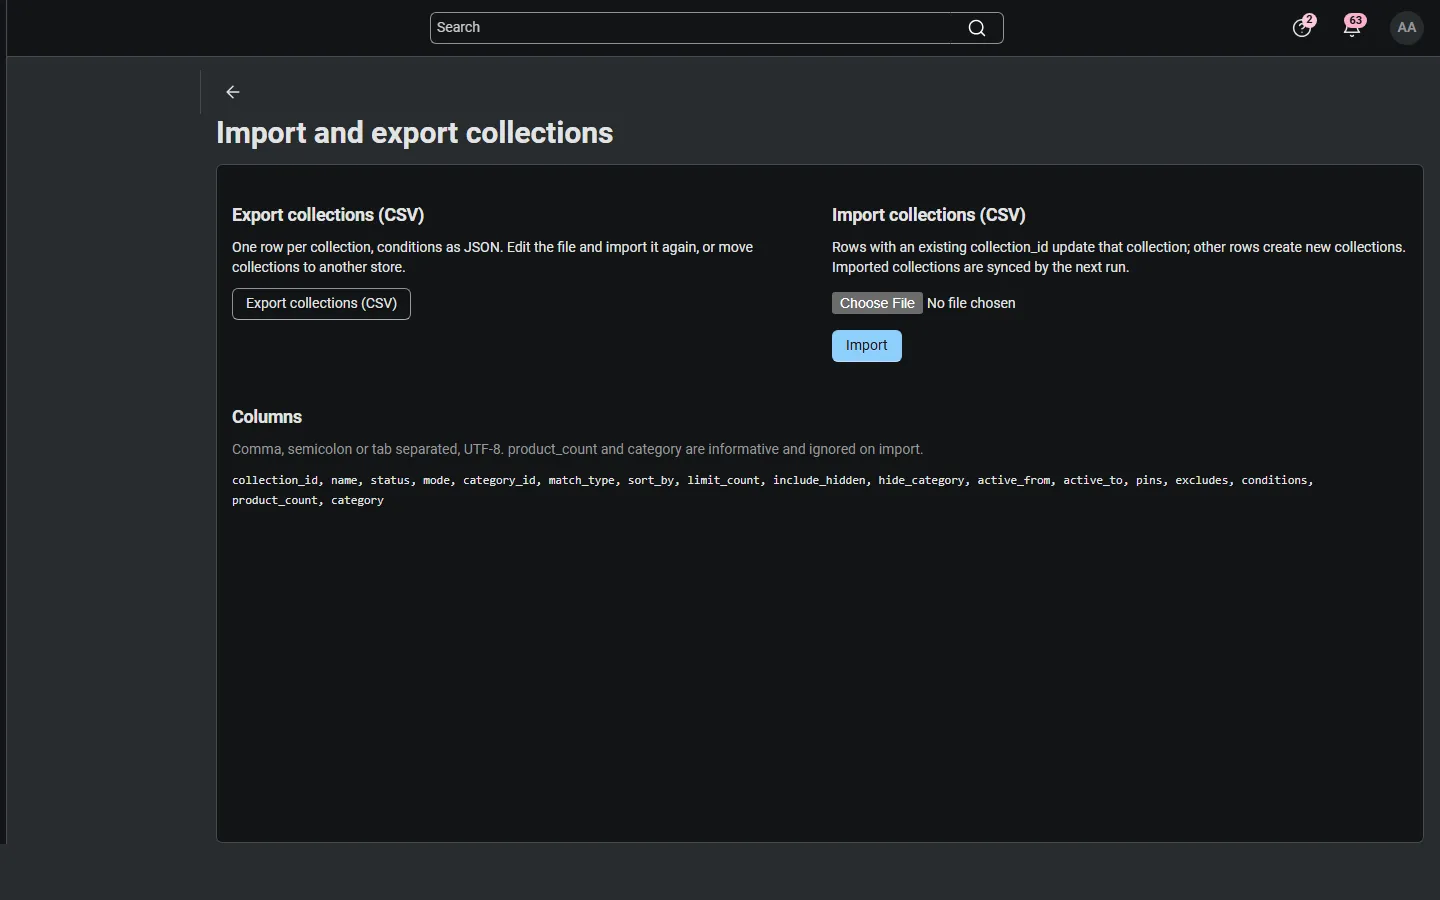This screenshot has height=900, width=1440.
Task: Click the 'One row per collection' description
Action: point(493,257)
